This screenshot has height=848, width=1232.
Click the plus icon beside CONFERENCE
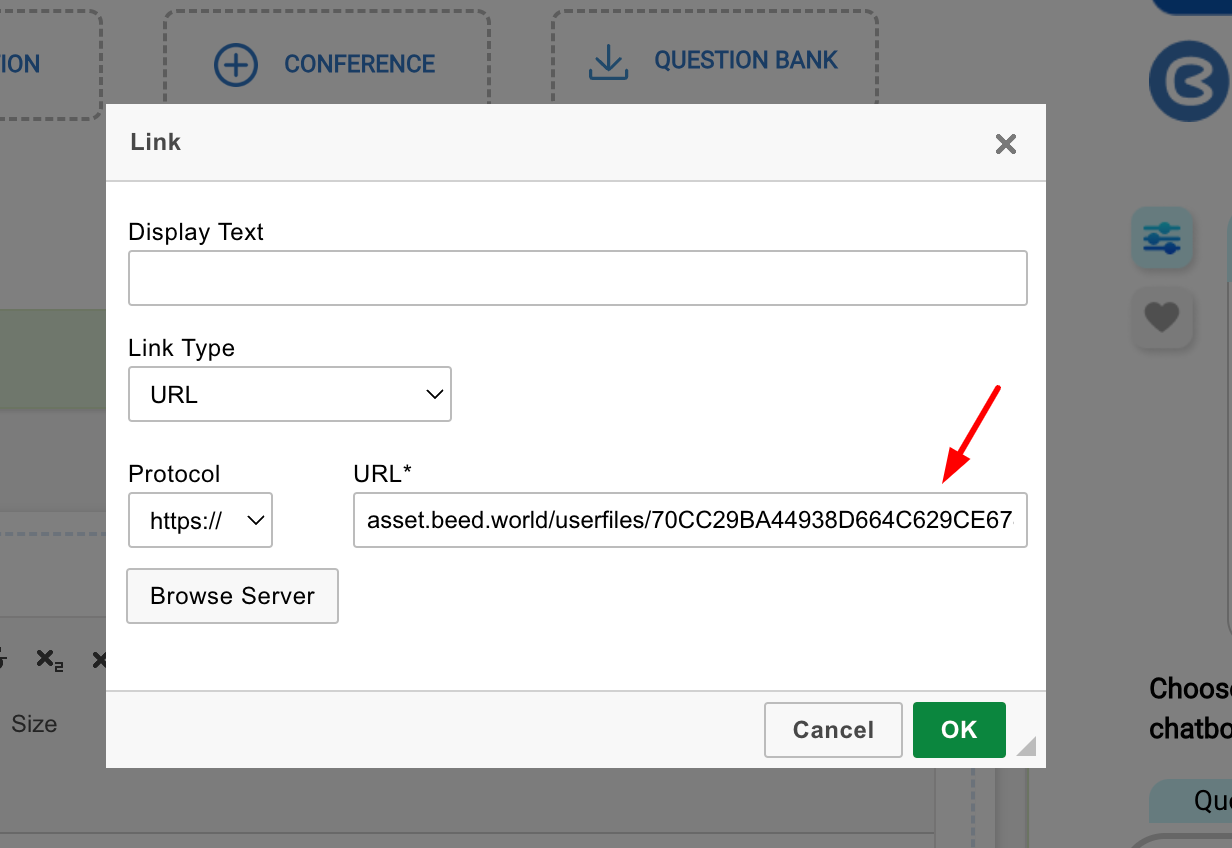tap(236, 65)
